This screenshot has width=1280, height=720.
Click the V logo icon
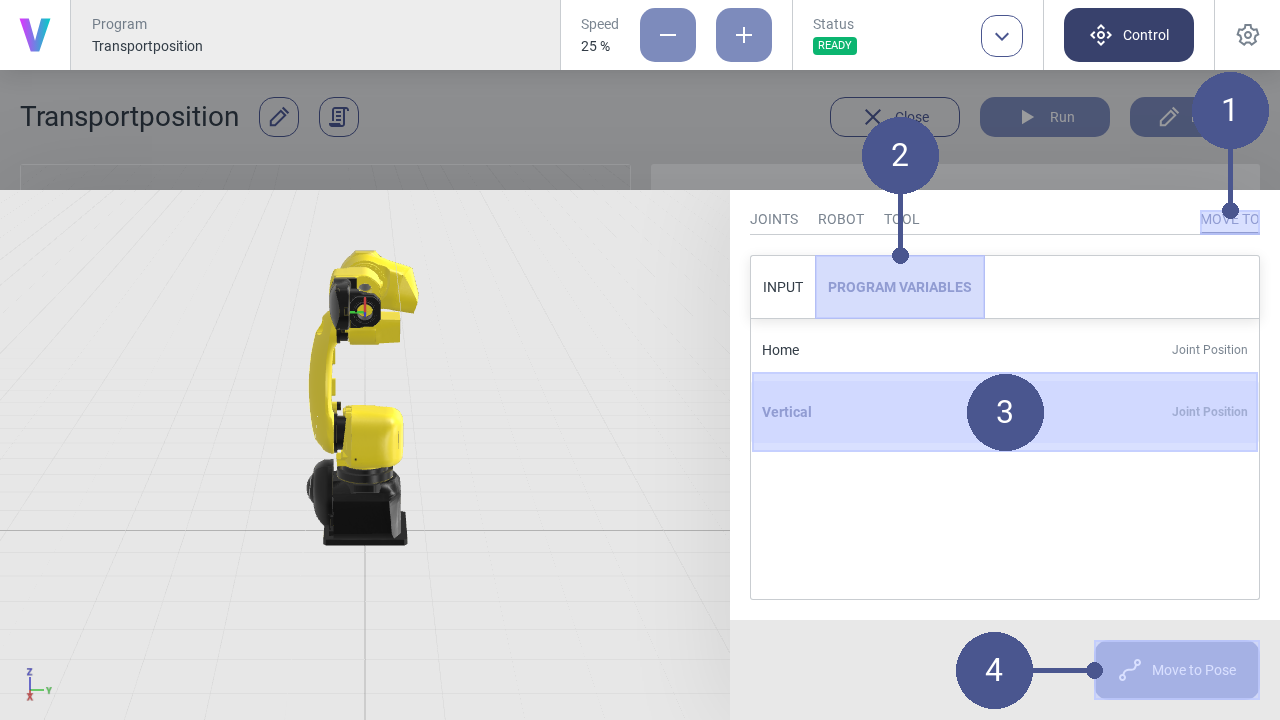35,35
